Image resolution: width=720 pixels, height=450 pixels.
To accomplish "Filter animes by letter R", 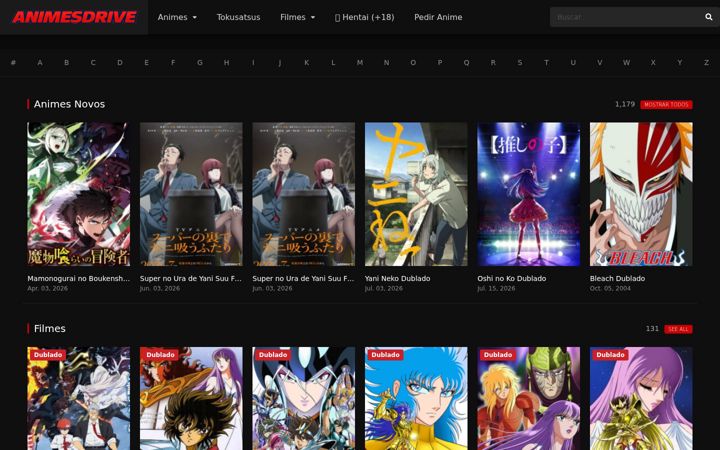I will point(493,62).
